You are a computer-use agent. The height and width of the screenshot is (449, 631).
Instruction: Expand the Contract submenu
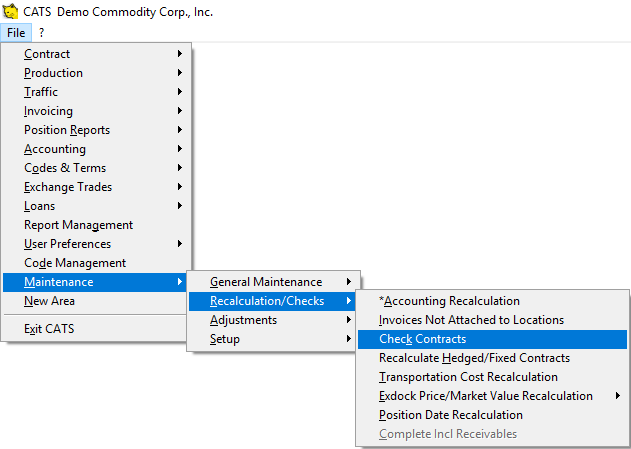[x=95, y=54]
